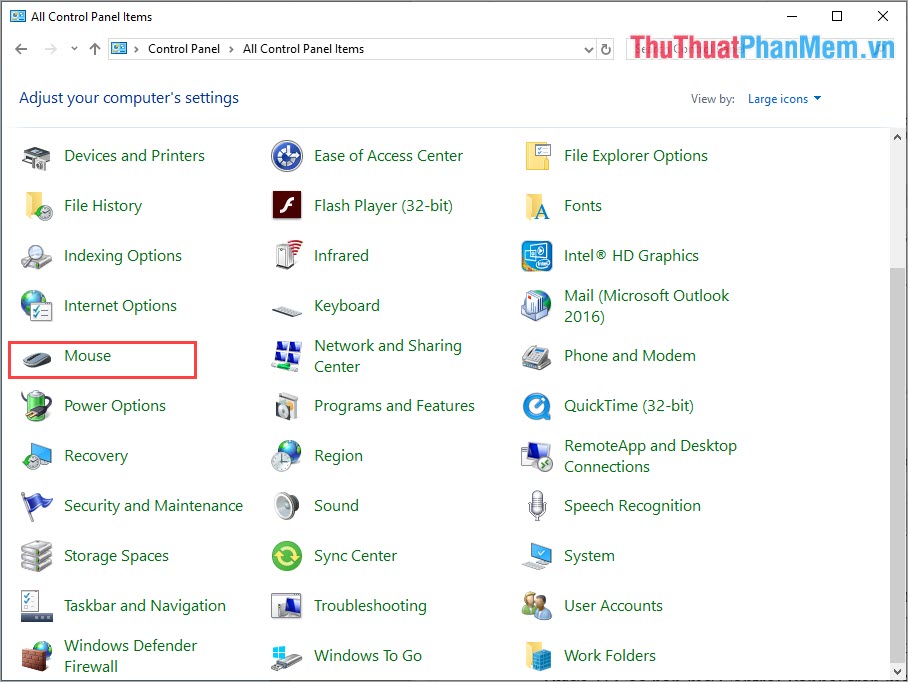Open the Mouse icon
The image size is (908, 682).
click(37, 357)
